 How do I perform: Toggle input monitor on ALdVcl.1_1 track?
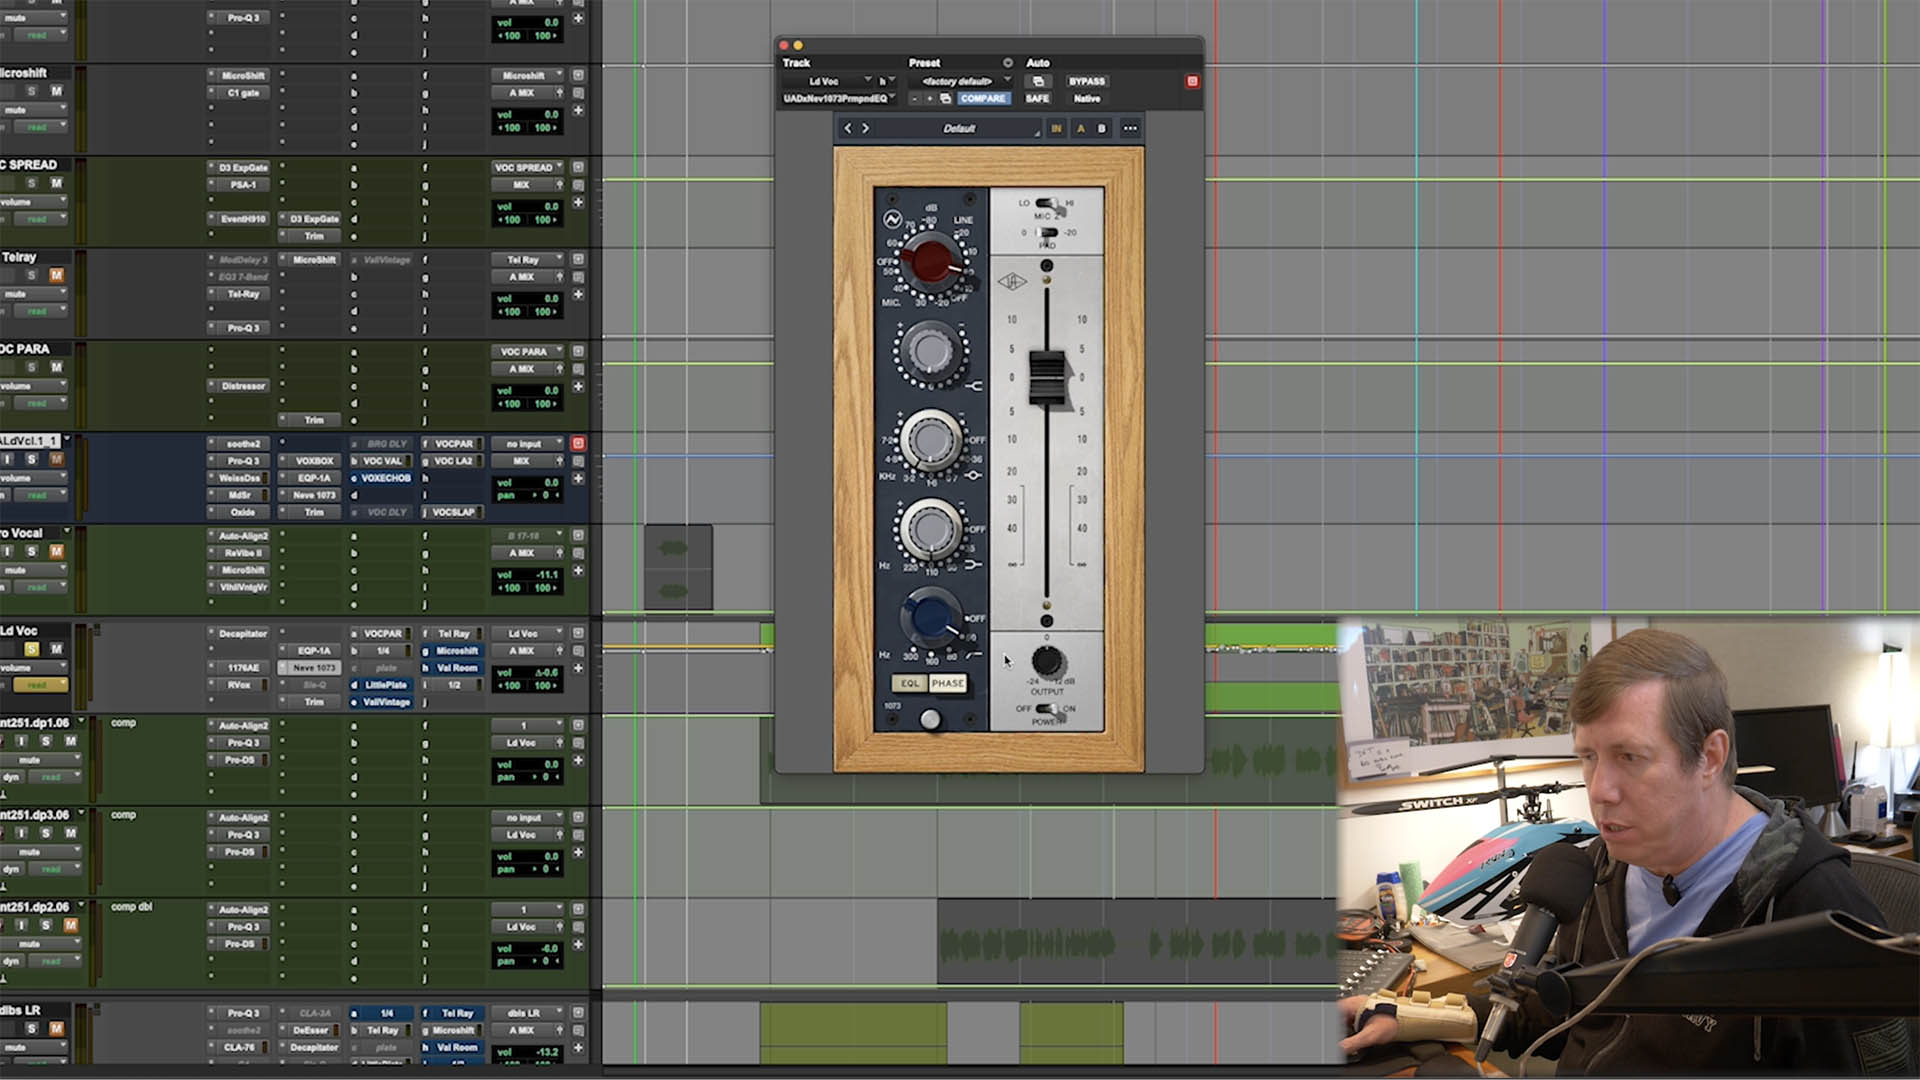tap(8, 459)
